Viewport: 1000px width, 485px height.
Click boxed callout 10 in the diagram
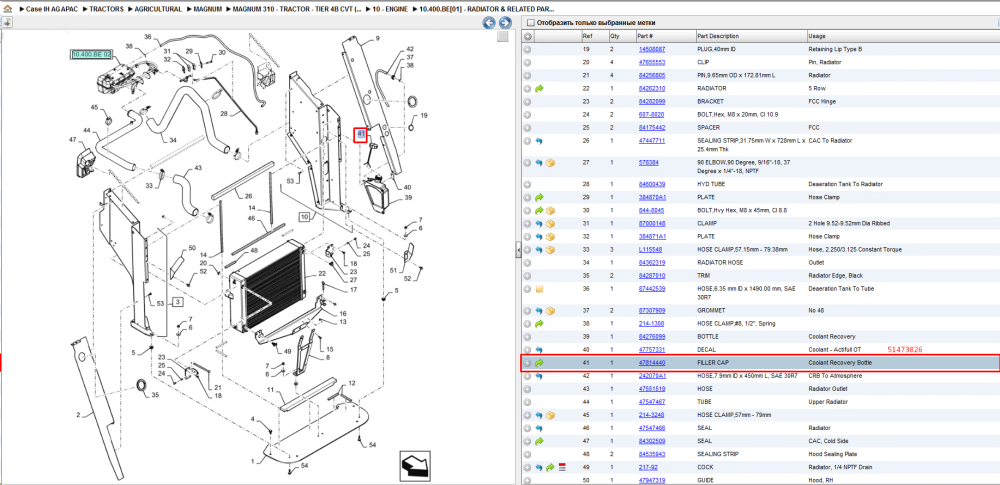305,217
